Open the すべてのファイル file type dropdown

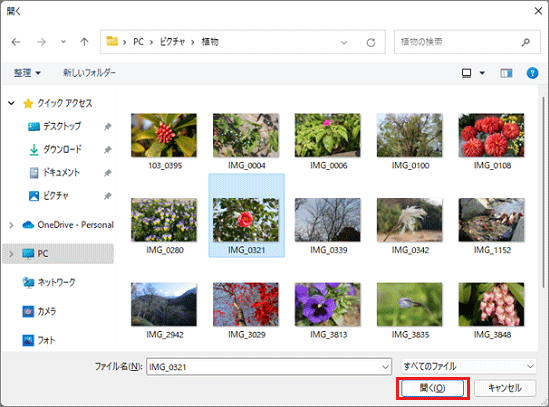pyautogui.click(x=468, y=366)
